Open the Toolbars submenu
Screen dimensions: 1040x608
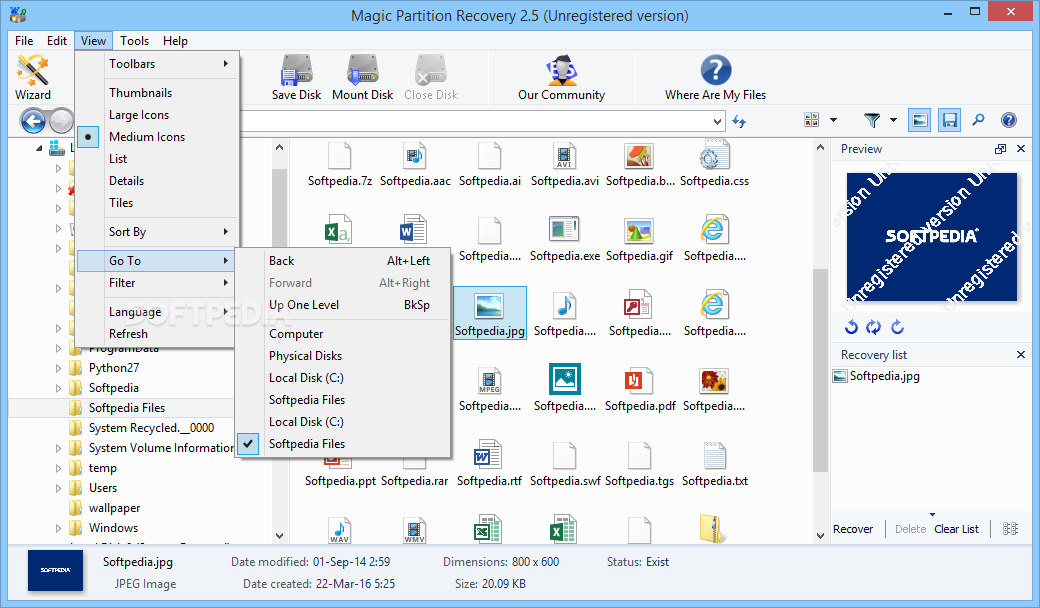(157, 64)
